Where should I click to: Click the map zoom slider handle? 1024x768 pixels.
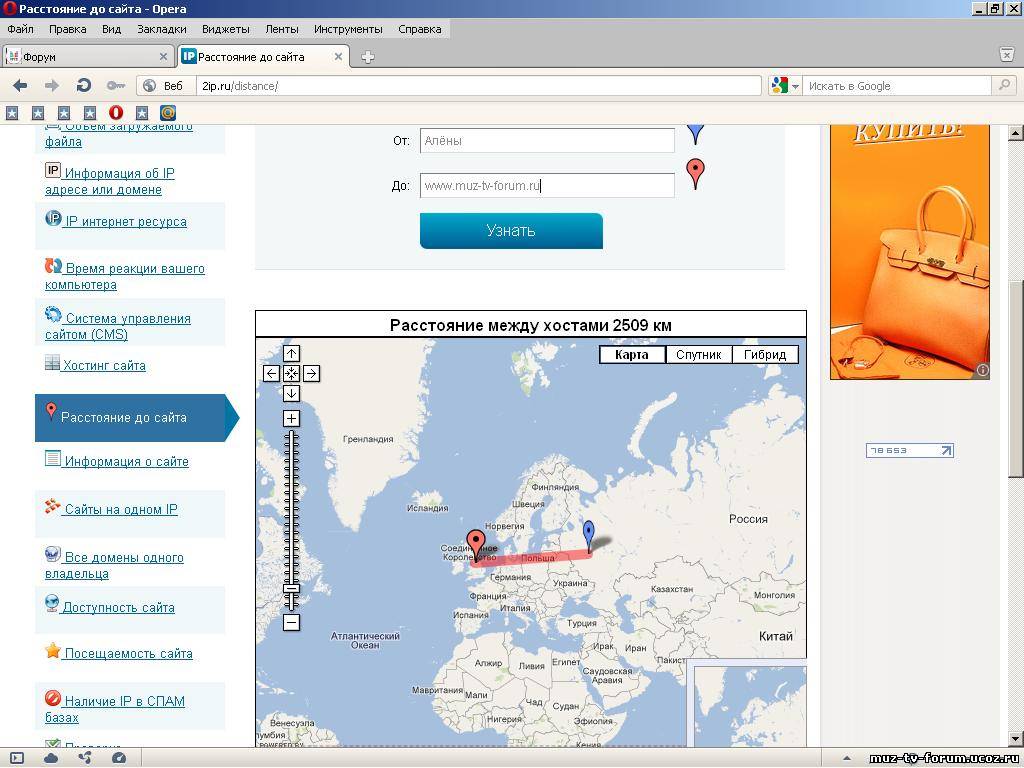pos(291,588)
